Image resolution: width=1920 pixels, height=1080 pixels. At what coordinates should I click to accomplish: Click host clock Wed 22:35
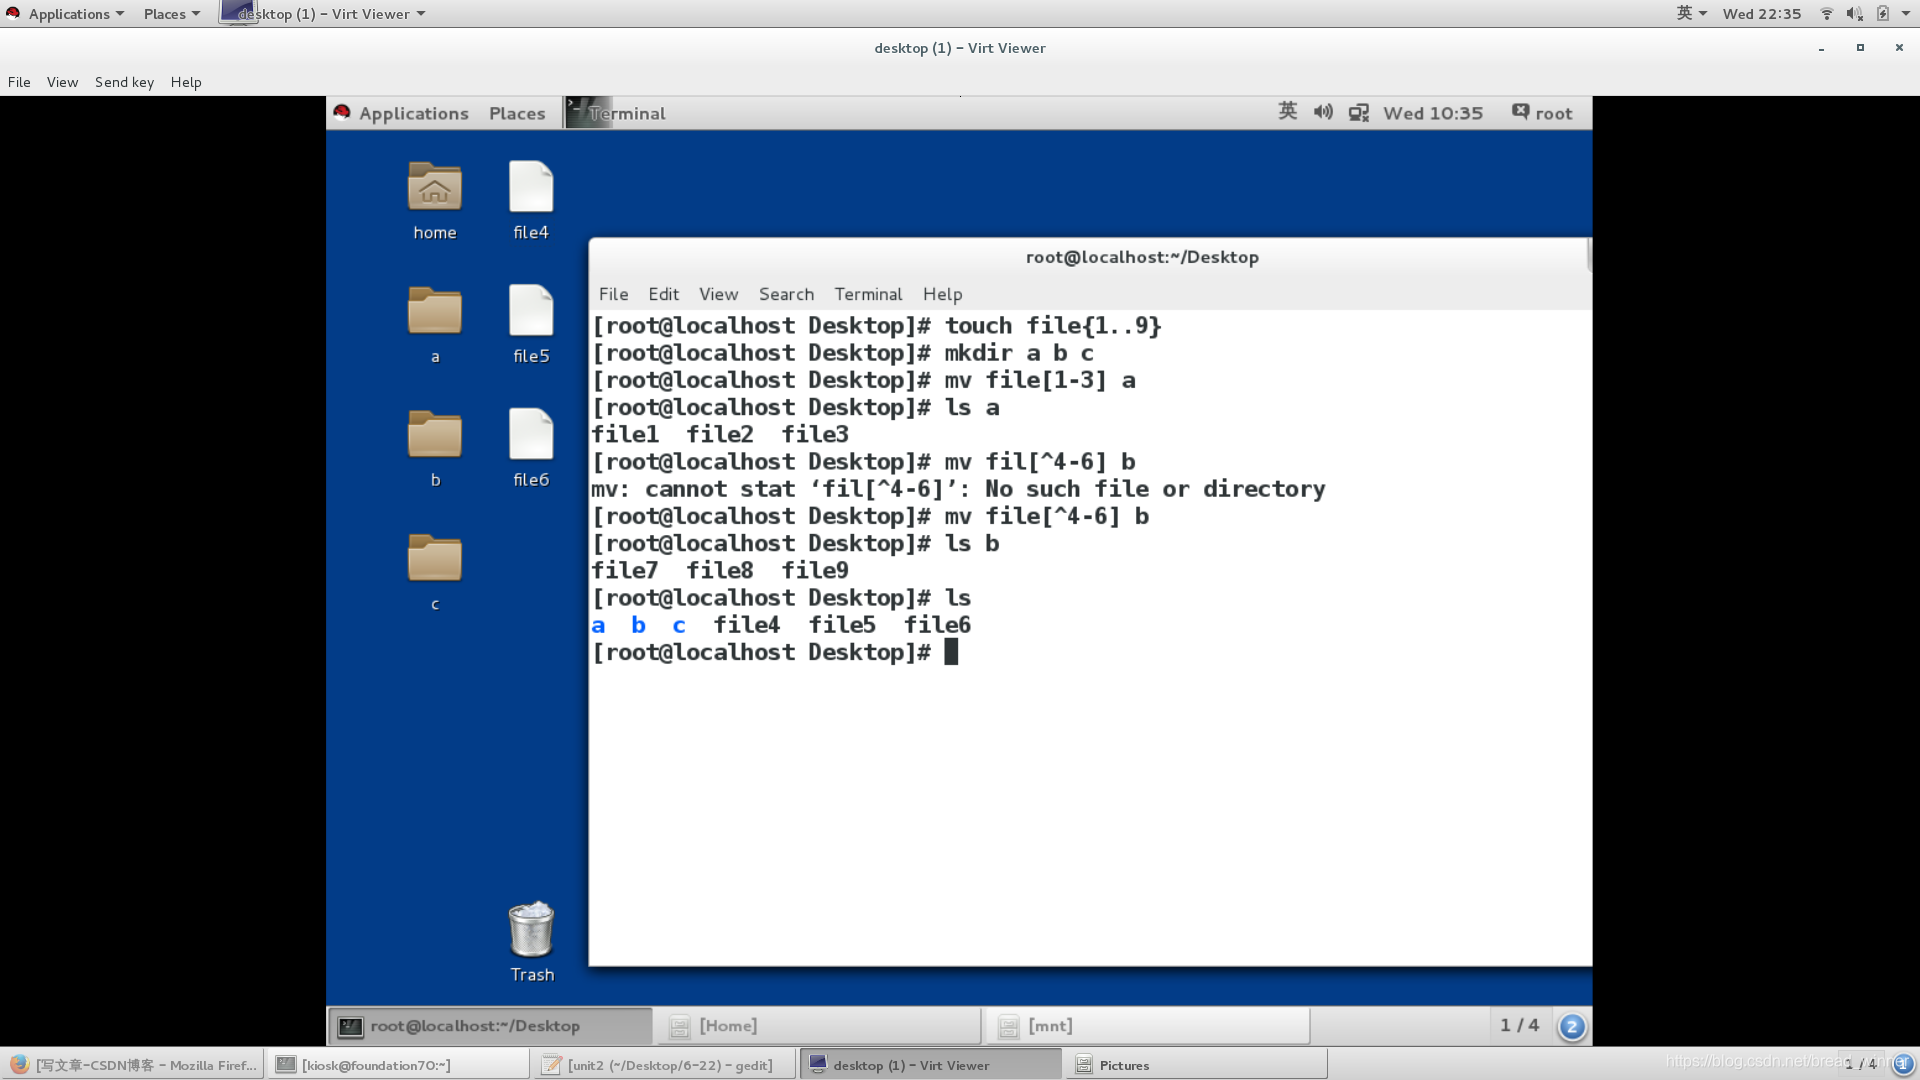1761,14
